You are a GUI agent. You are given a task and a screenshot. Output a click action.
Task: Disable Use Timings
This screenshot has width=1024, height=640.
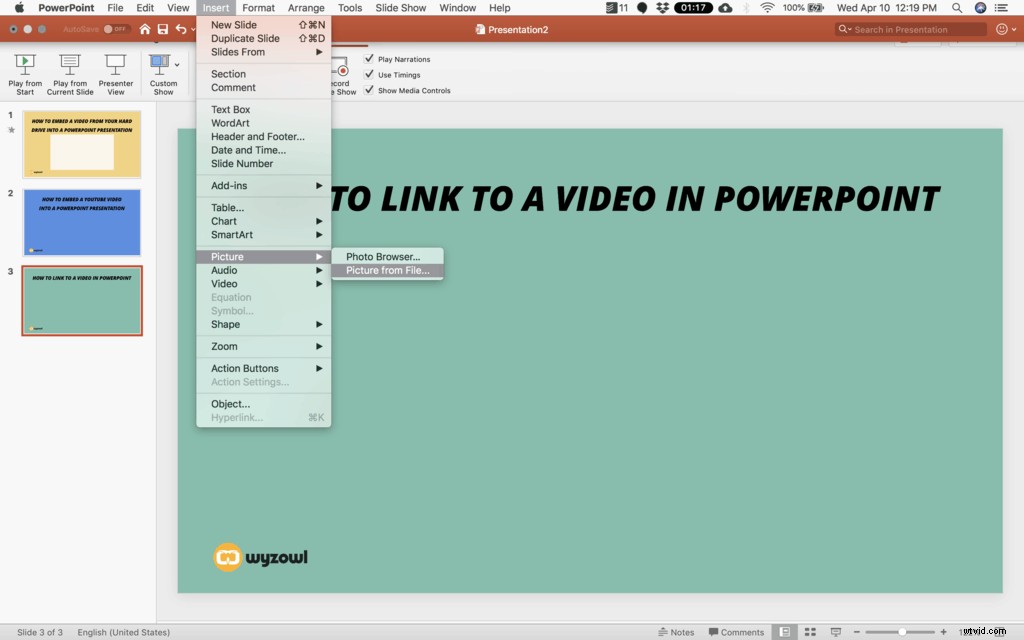coord(370,74)
